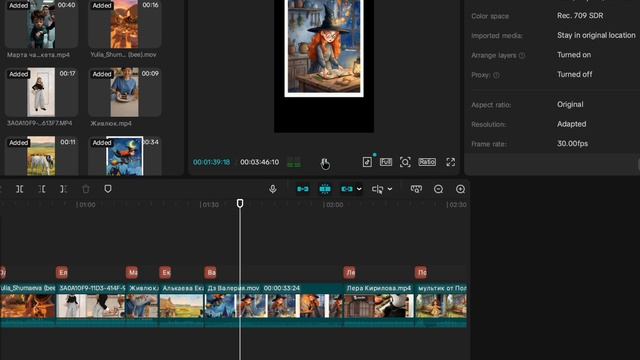Select the 00:11 horse clip thumbnail
Image resolution: width=640 pixels, height=360 pixels.
tap(42, 156)
